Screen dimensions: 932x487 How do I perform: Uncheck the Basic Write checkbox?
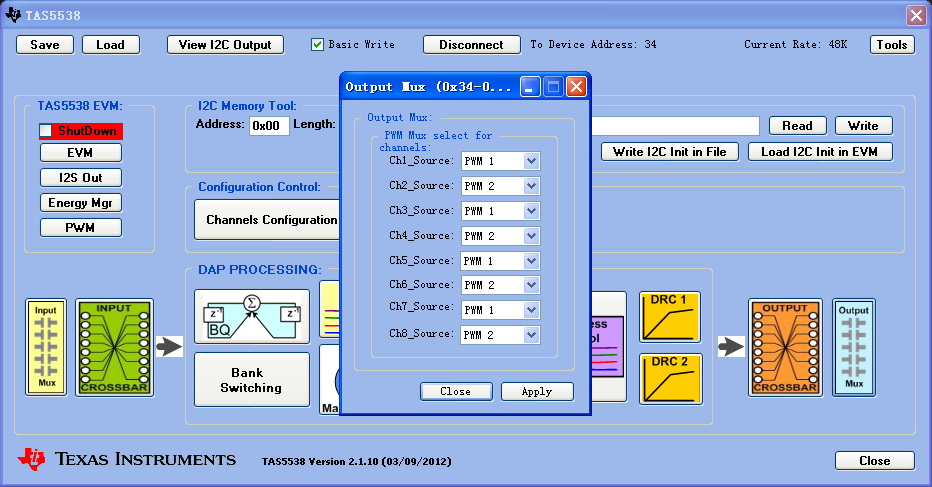pyautogui.click(x=317, y=45)
